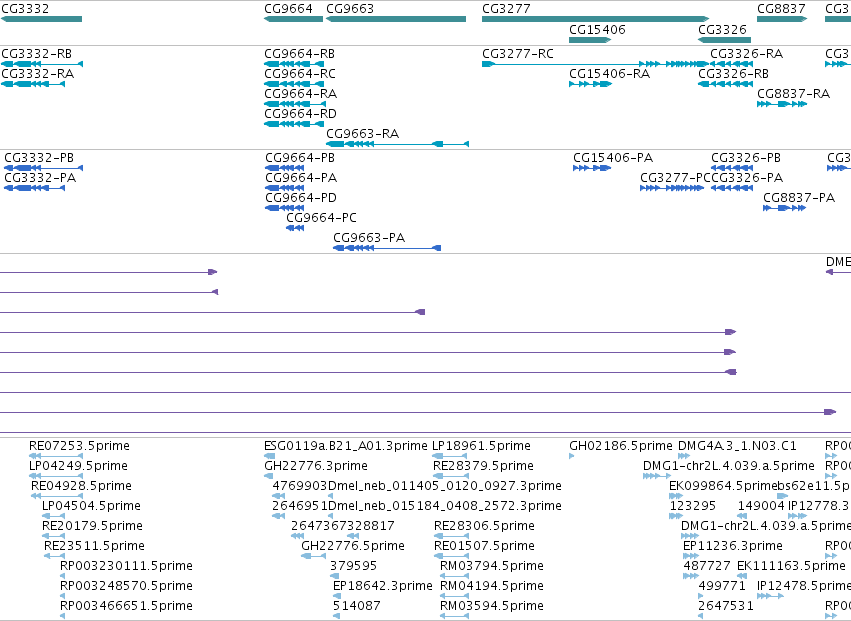Select the CG15406 gene label

pyautogui.click(x=597, y=29)
